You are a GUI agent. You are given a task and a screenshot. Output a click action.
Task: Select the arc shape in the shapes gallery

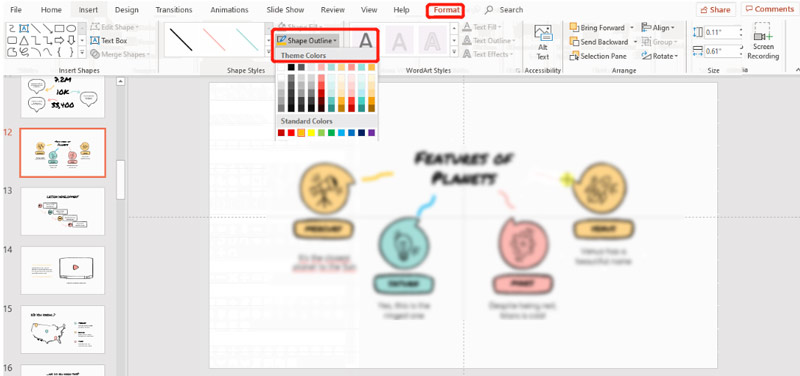[36, 53]
